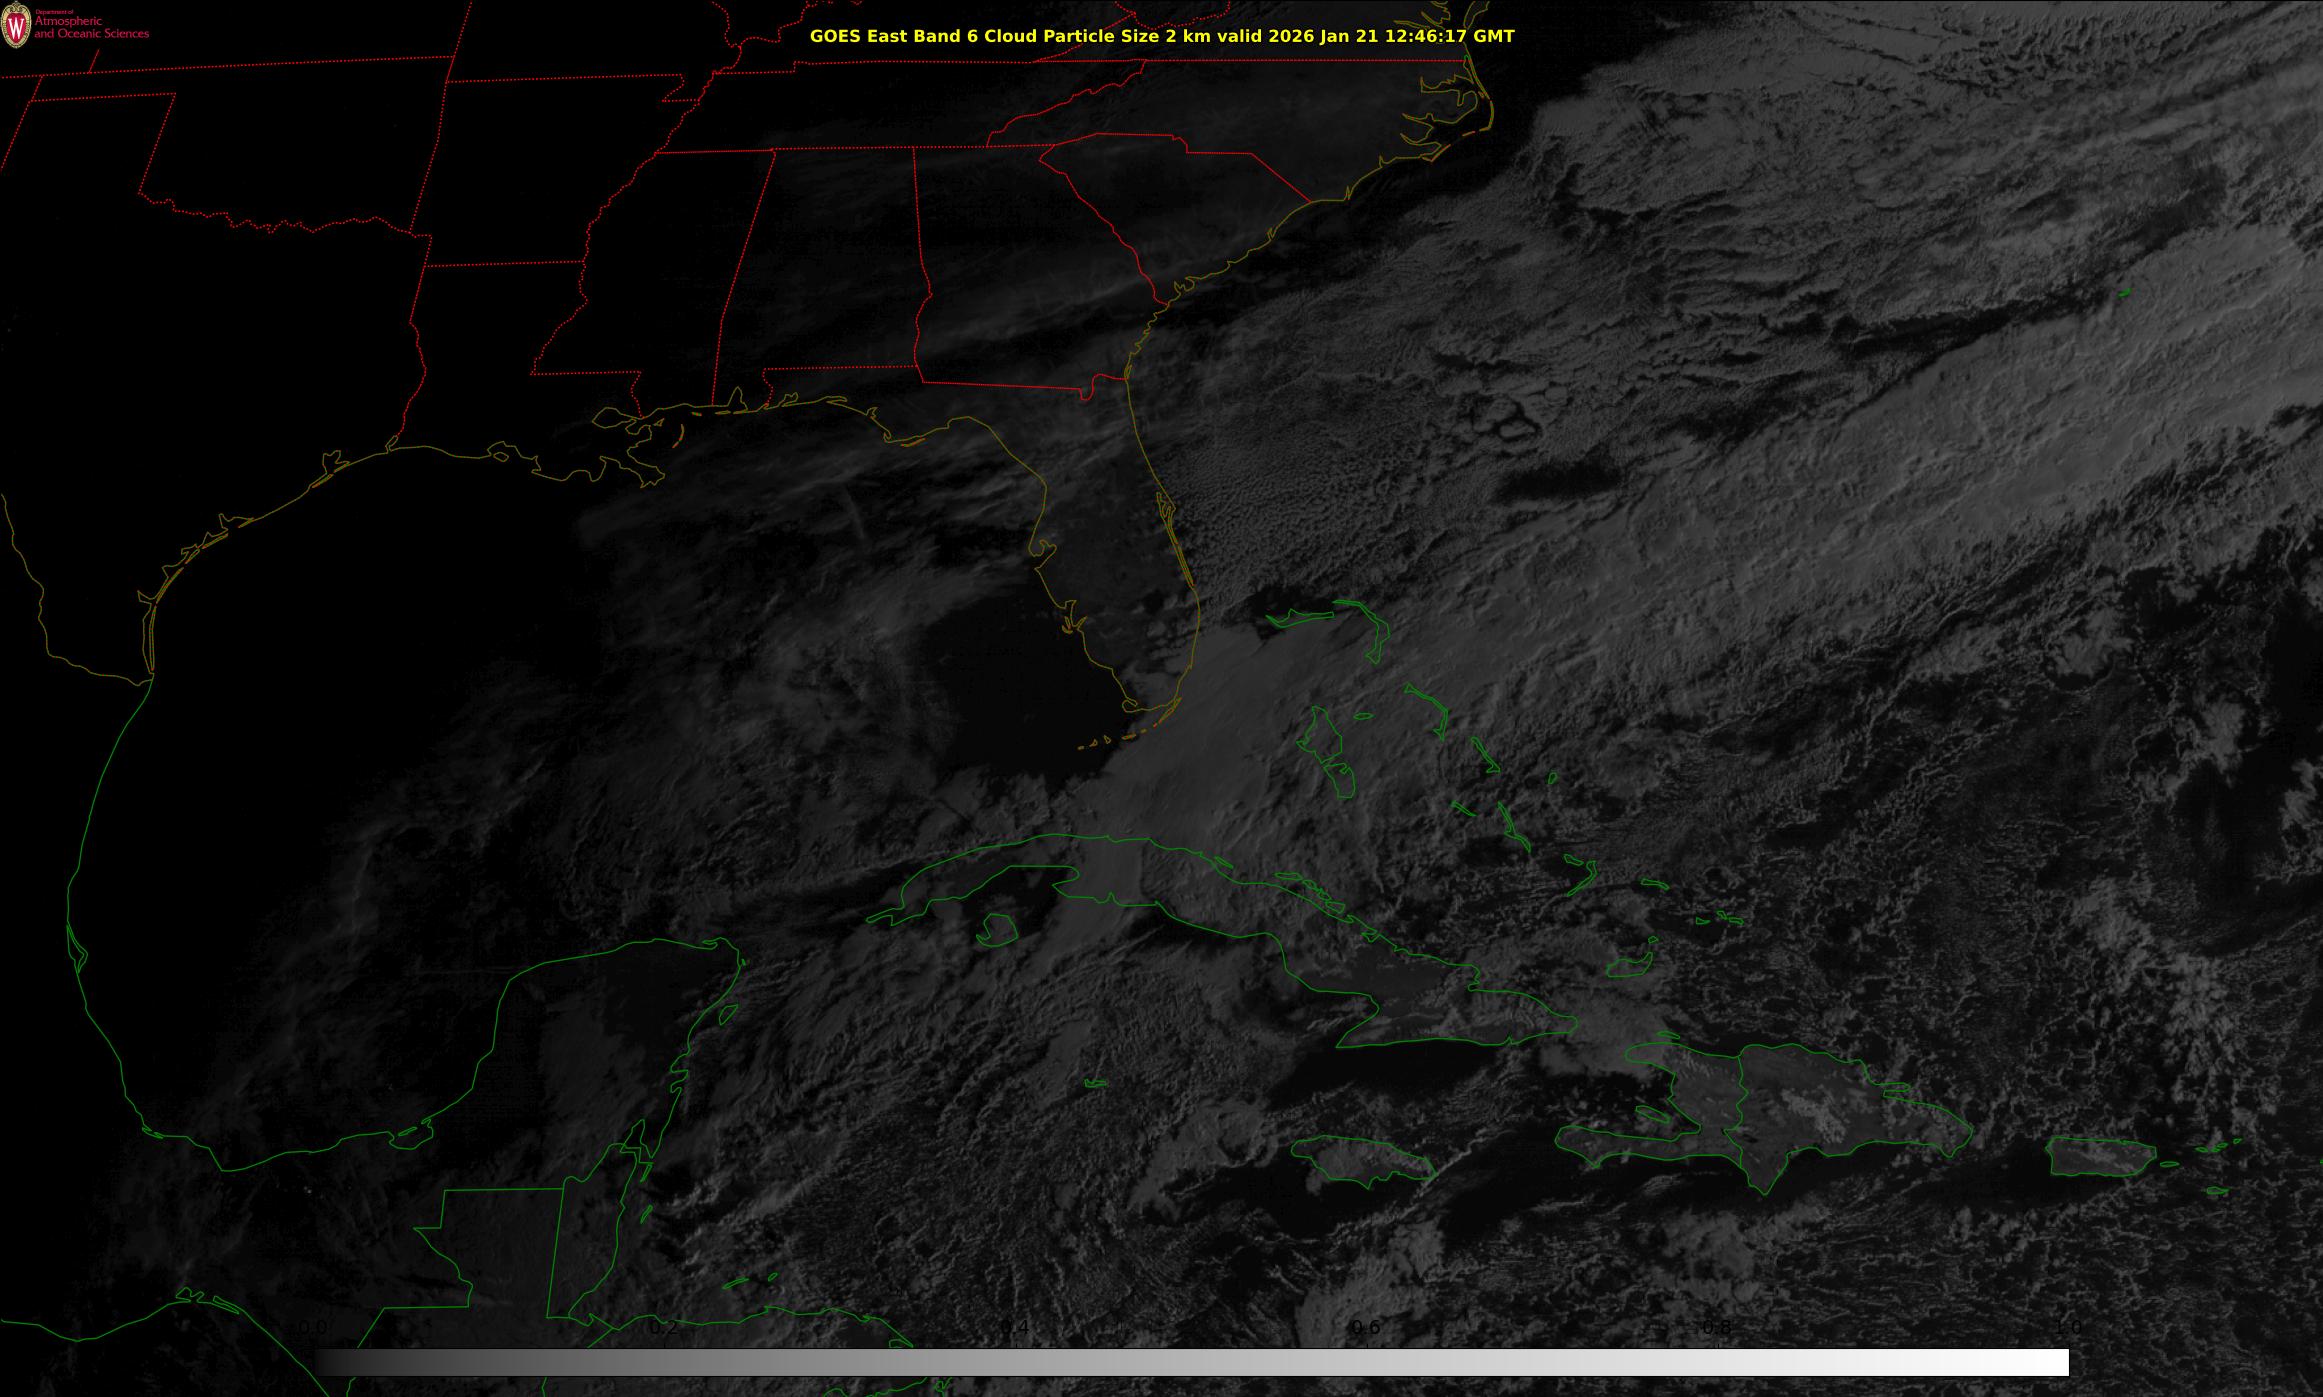Click the 0.2 colorbar tick label

[x=664, y=1328]
